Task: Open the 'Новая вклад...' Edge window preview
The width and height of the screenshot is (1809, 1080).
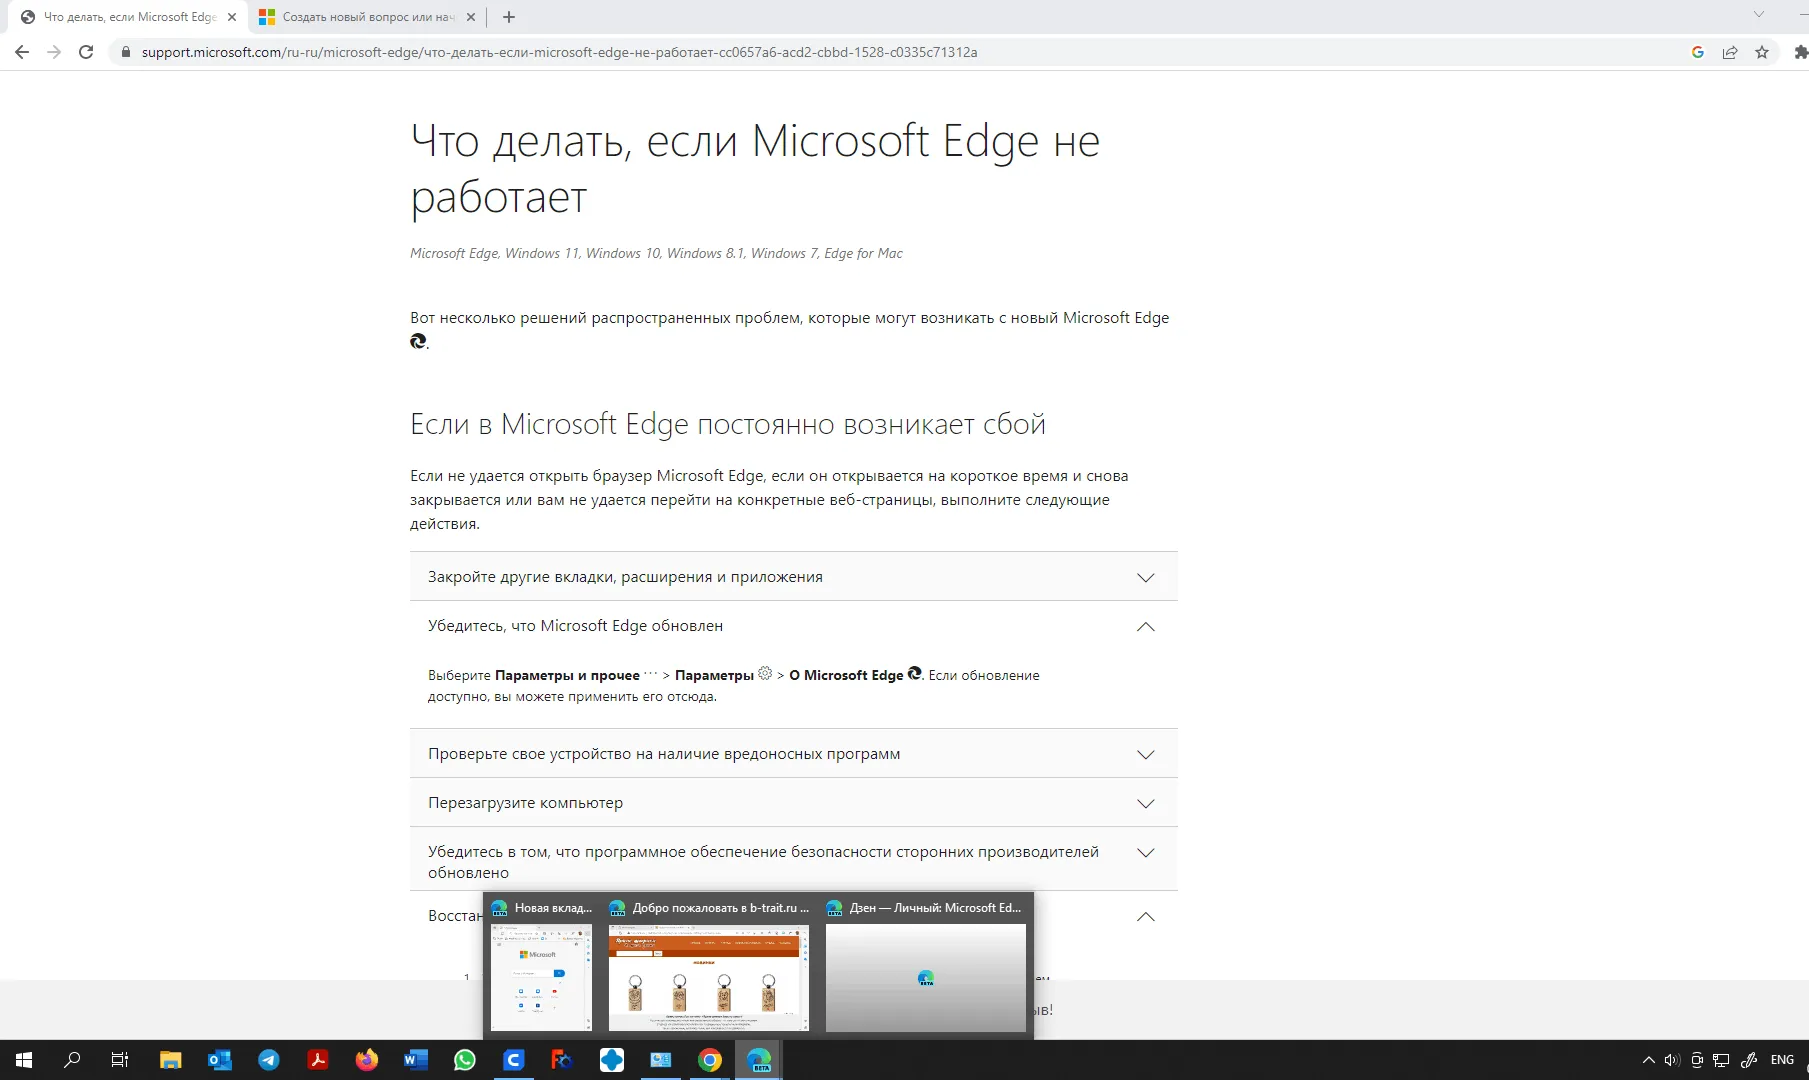Action: (541, 965)
